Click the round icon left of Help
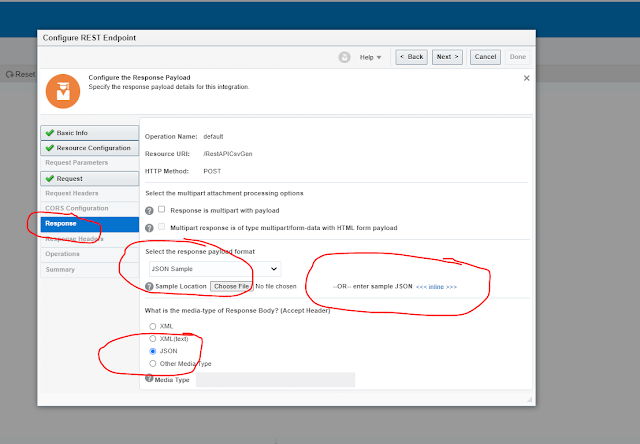The width and height of the screenshot is (640, 444). pyautogui.click(x=344, y=57)
